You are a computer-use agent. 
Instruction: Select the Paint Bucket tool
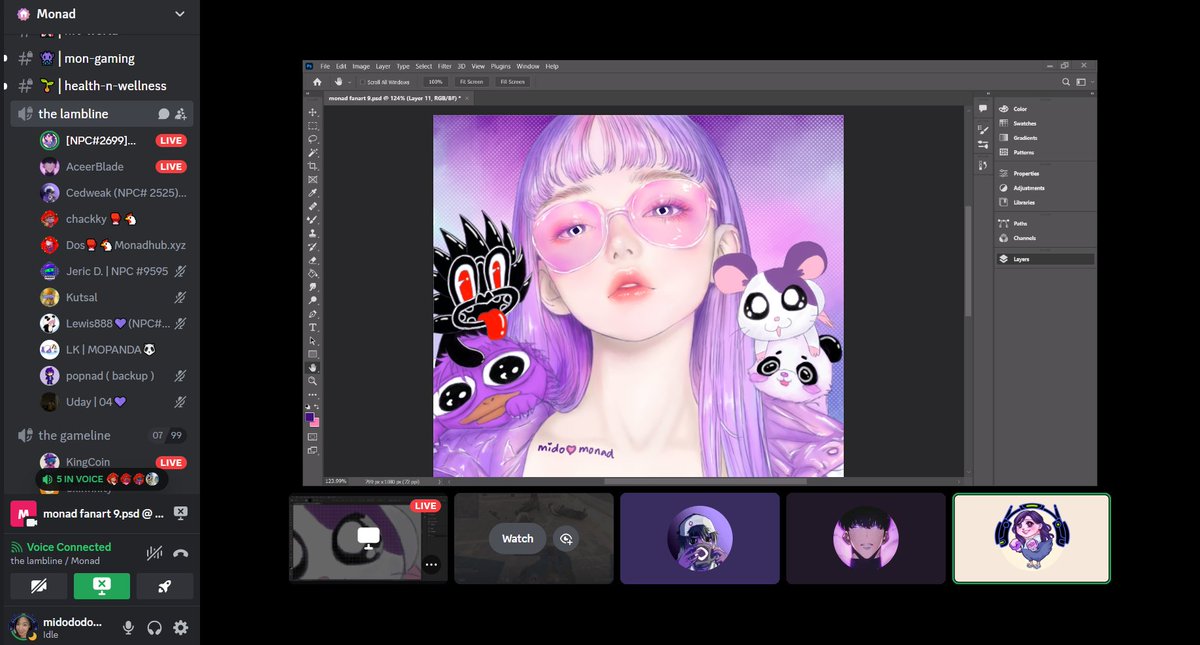tap(313, 273)
